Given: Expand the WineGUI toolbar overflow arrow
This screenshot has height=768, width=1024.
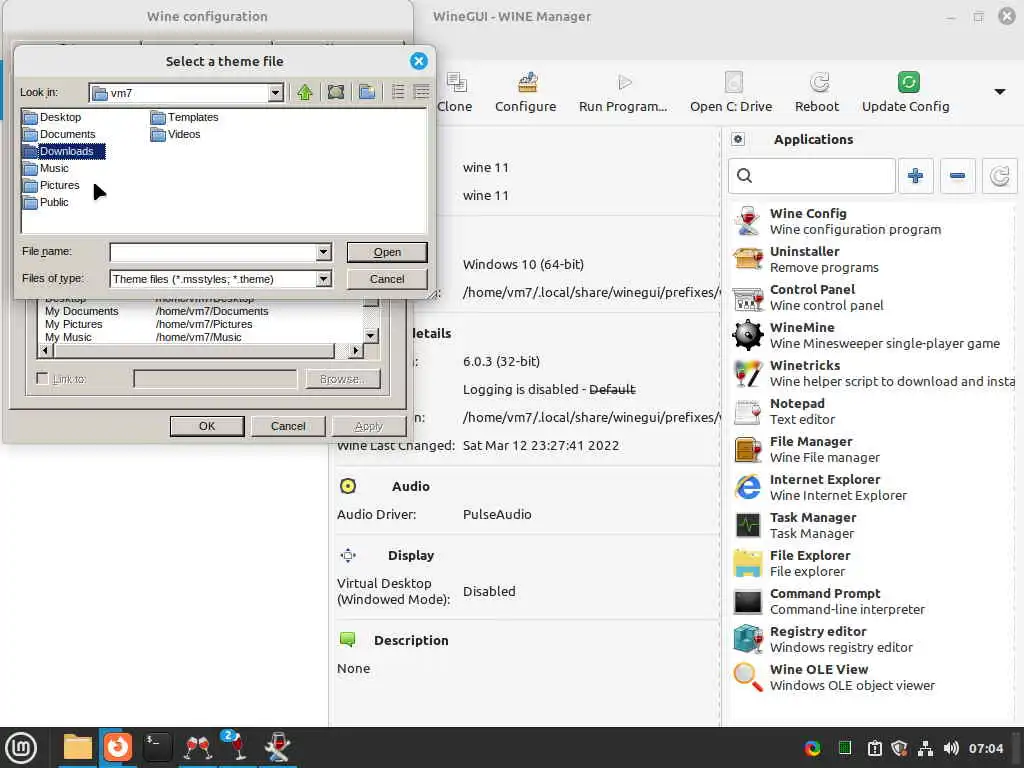Looking at the screenshot, I should 1000,91.
